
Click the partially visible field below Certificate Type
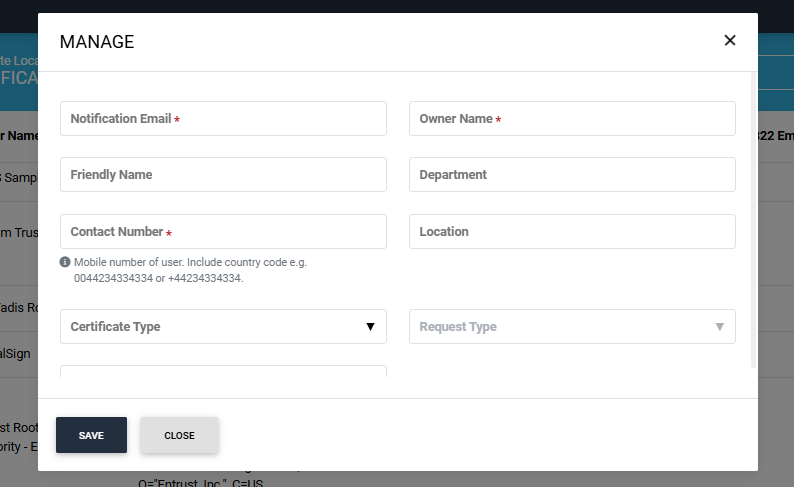tap(223, 372)
